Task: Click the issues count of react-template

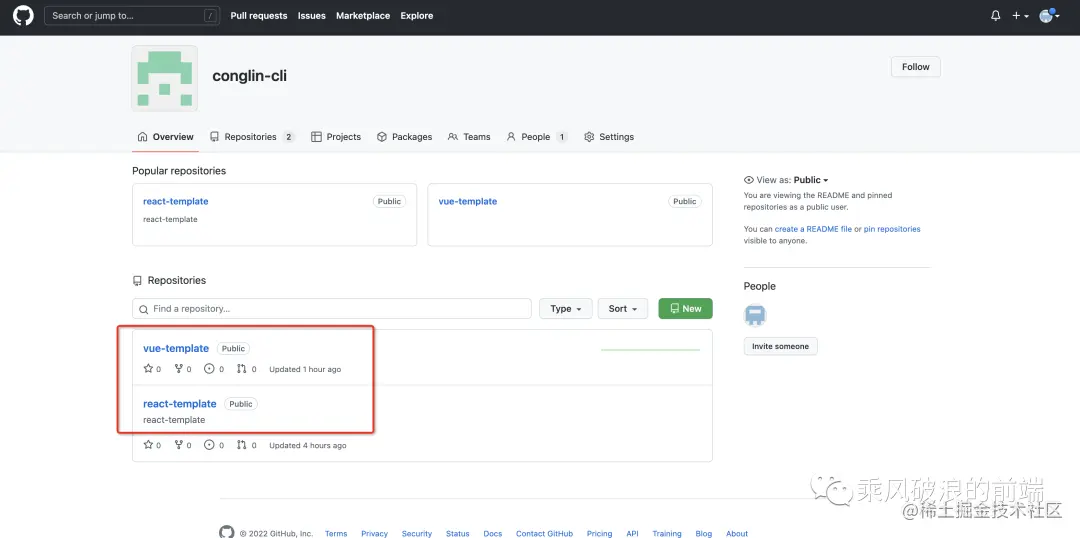Action: tap(214, 445)
